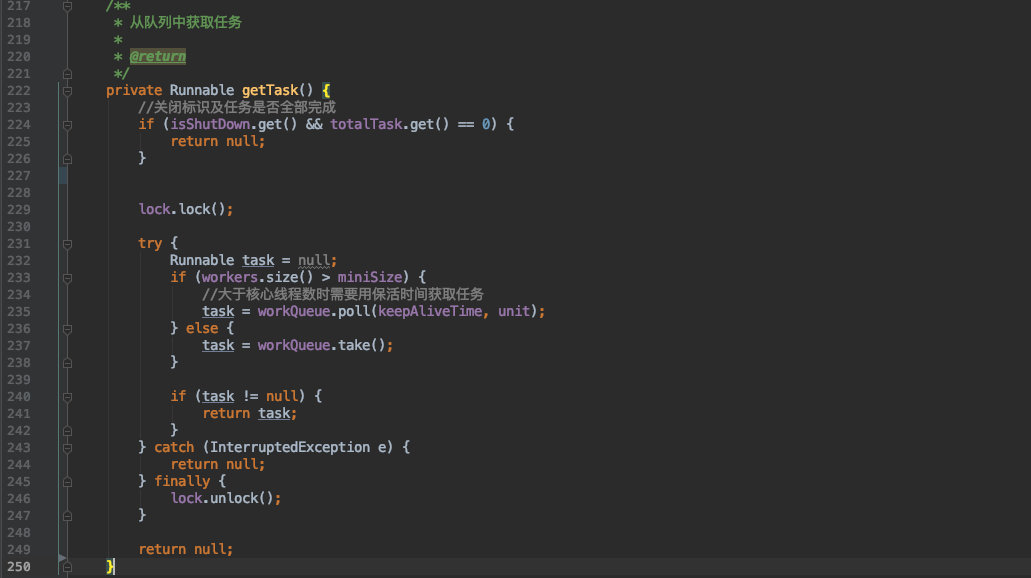
Task: Toggle fold end marker at line 242
Action: click(67, 431)
